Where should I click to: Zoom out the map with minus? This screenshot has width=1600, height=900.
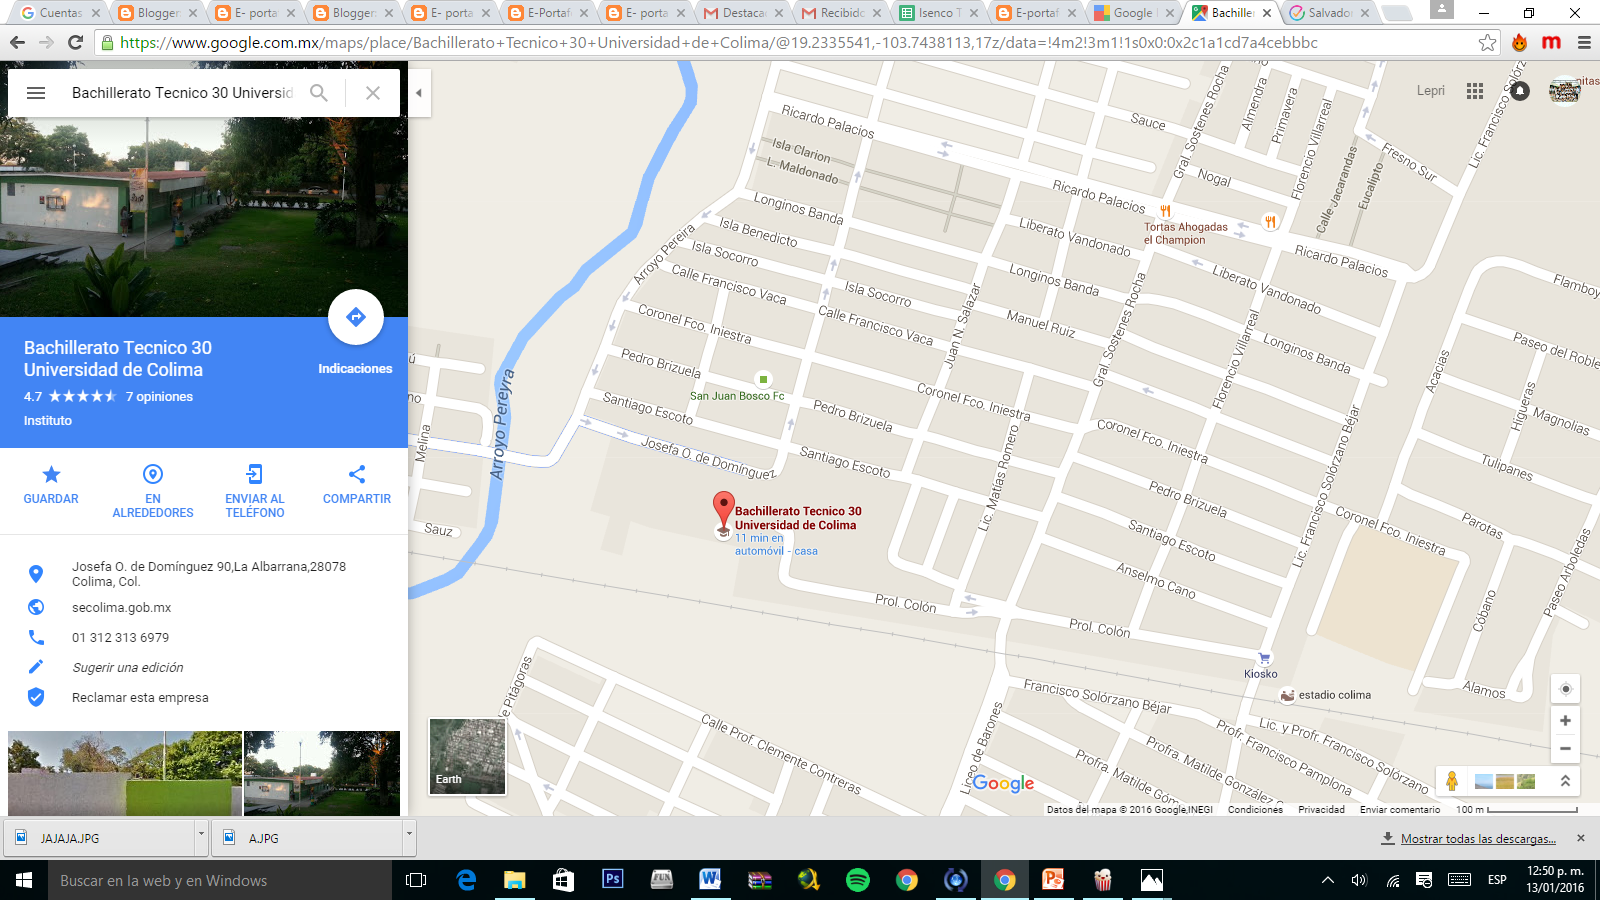click(1566, 748)
